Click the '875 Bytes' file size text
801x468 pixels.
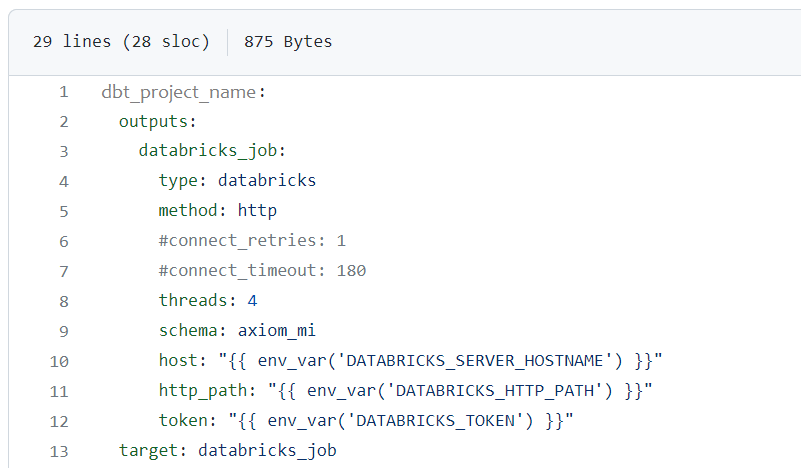coord(288,42)
